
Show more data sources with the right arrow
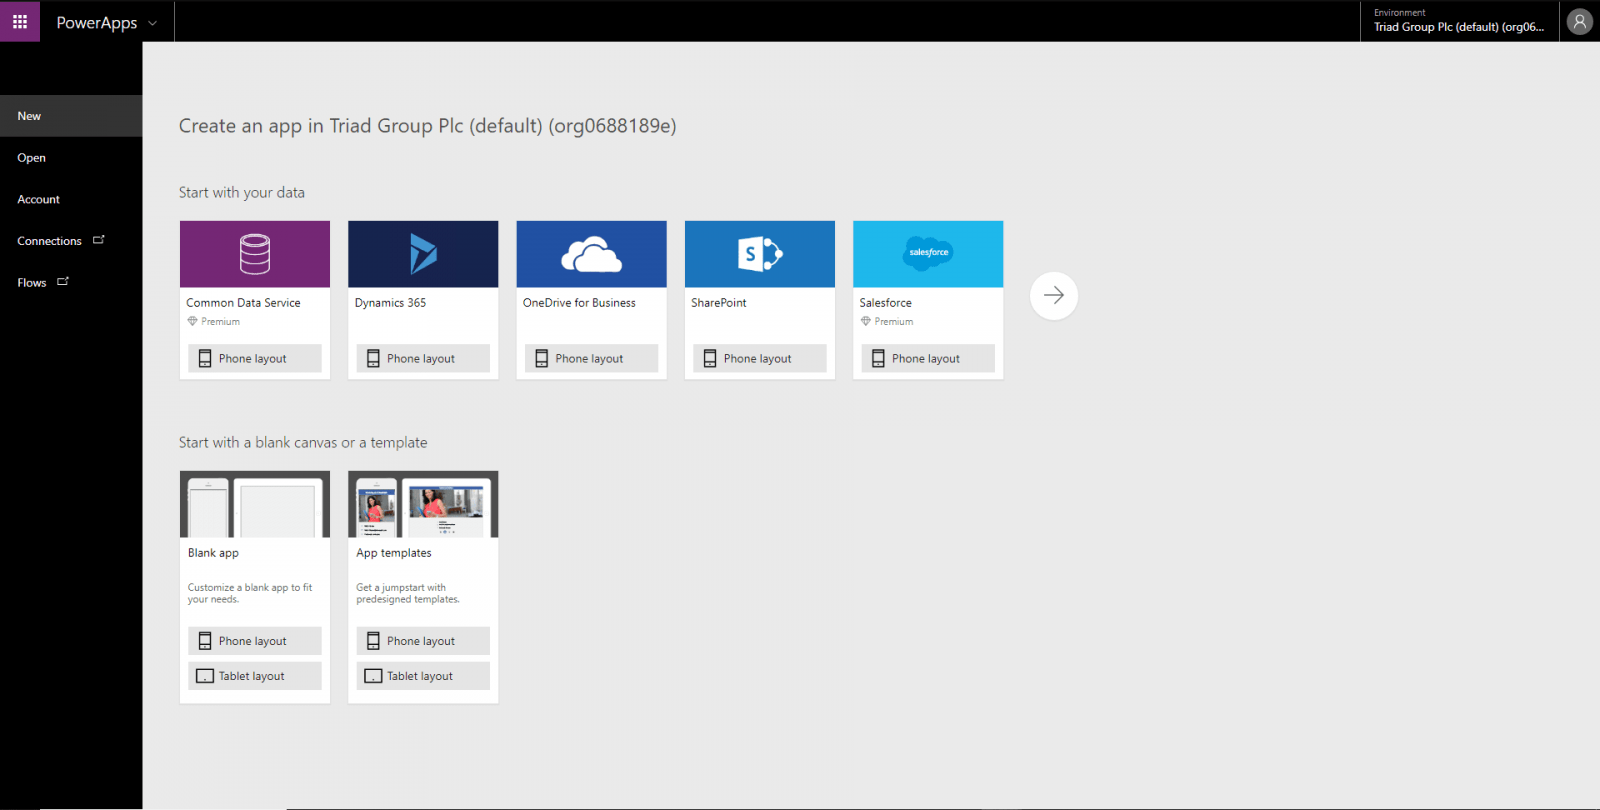1054,295
